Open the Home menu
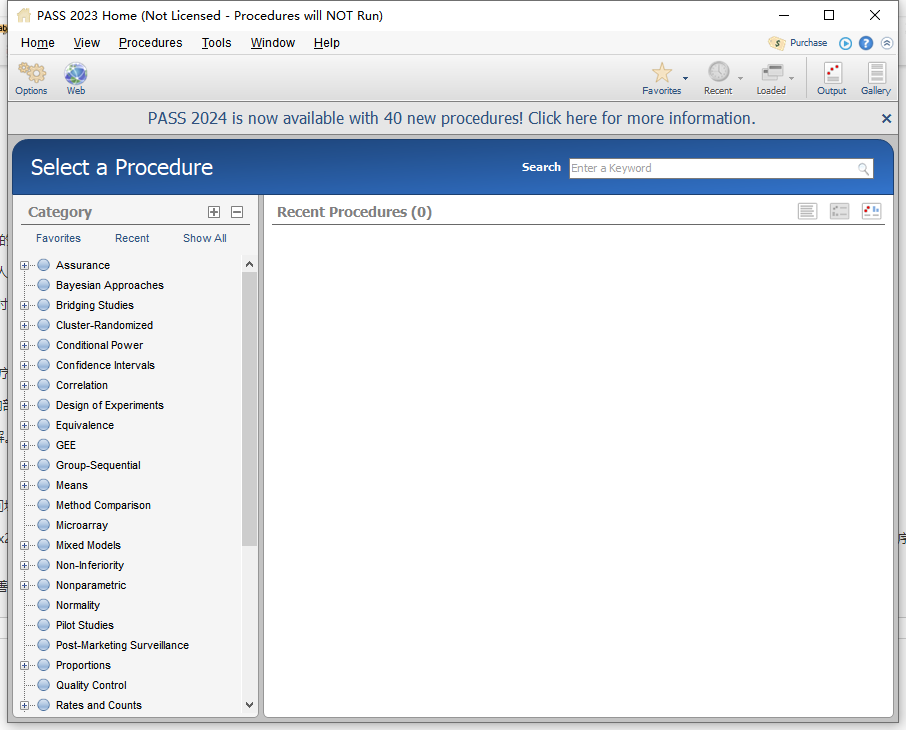Image resolution: width=906 pixels, height=730 pixels. (38, 43)
